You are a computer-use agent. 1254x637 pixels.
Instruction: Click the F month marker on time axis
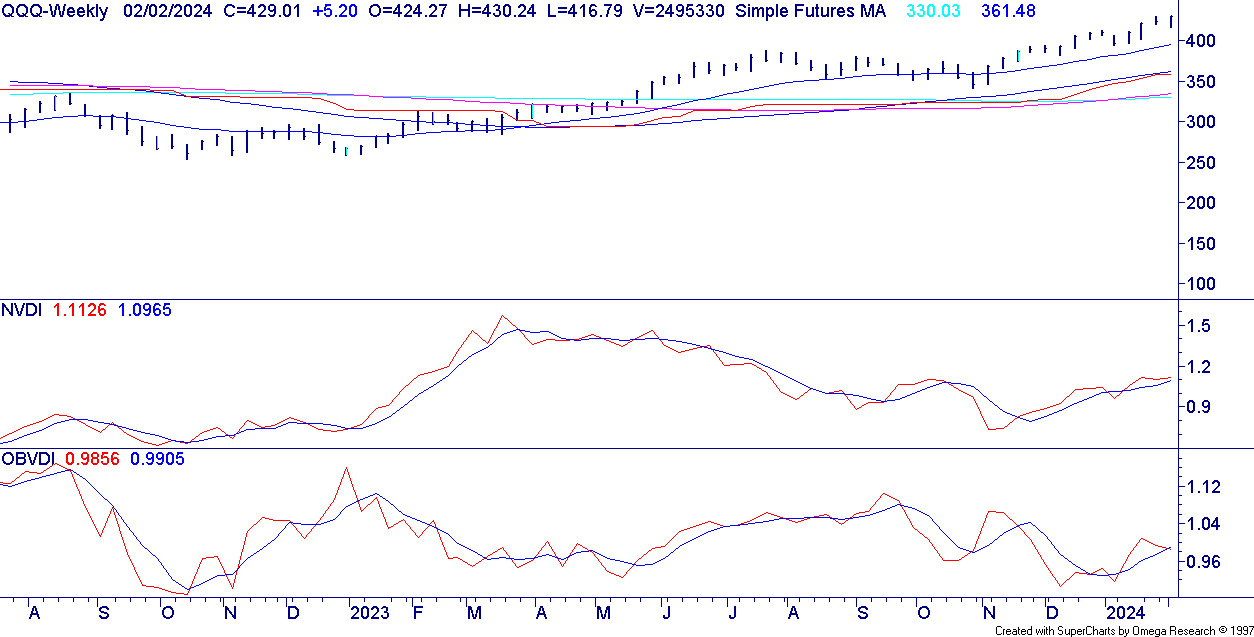point(417,611)
